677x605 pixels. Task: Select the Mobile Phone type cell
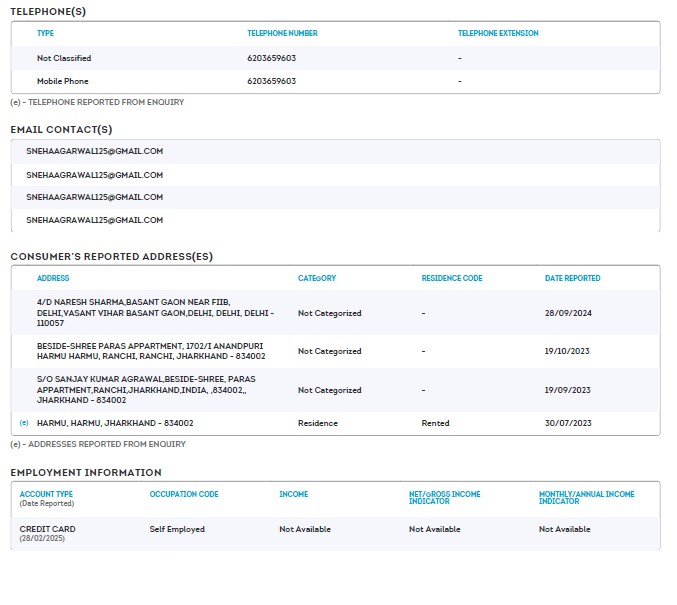click(x=63, y=81)
